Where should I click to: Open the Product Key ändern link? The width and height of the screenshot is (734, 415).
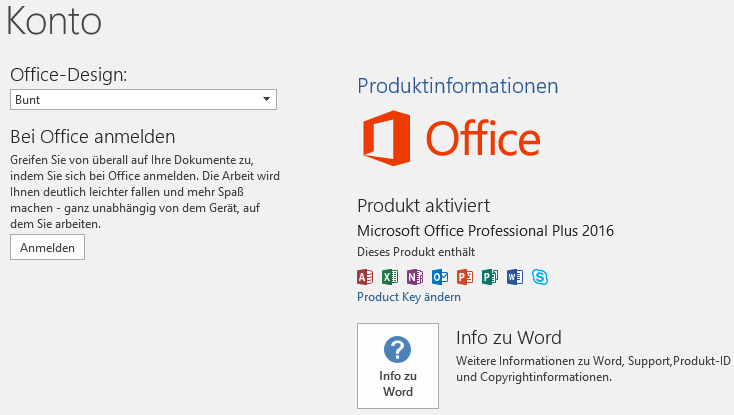409,297
